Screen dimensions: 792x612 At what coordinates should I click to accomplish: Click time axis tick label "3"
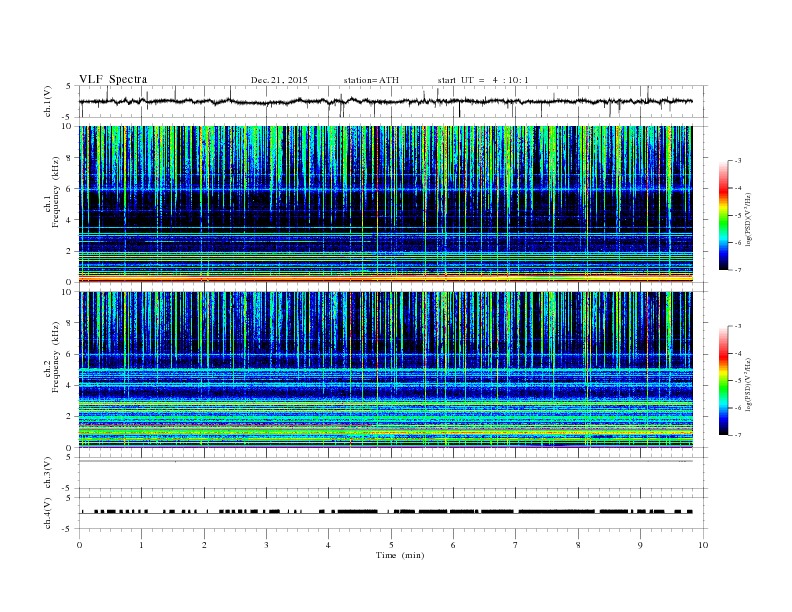[266, 545]
